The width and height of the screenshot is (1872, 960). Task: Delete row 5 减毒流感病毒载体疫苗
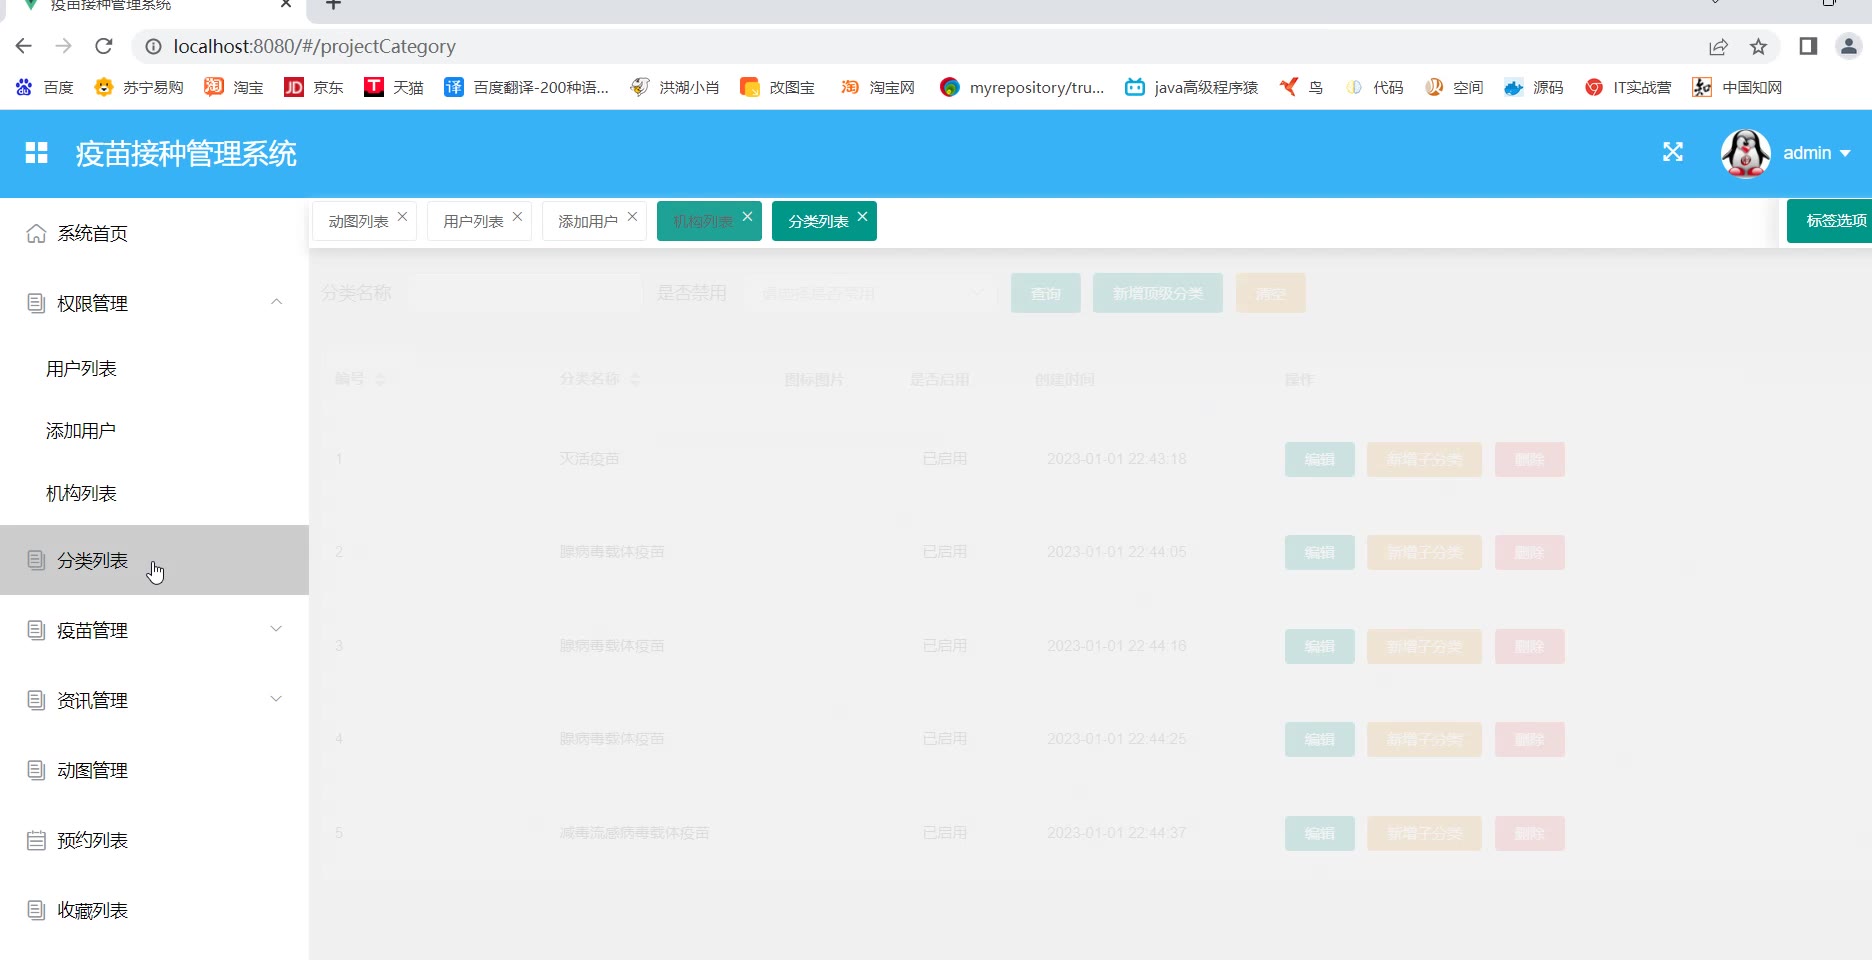(x=1530, y=833)
